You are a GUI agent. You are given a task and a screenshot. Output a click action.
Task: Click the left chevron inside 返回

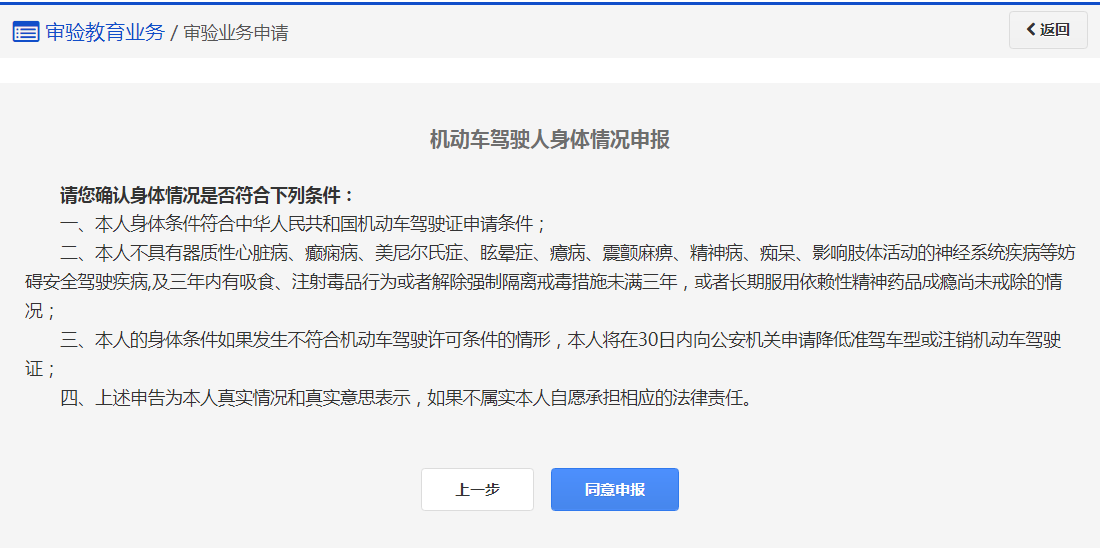tap(1031, 30)
